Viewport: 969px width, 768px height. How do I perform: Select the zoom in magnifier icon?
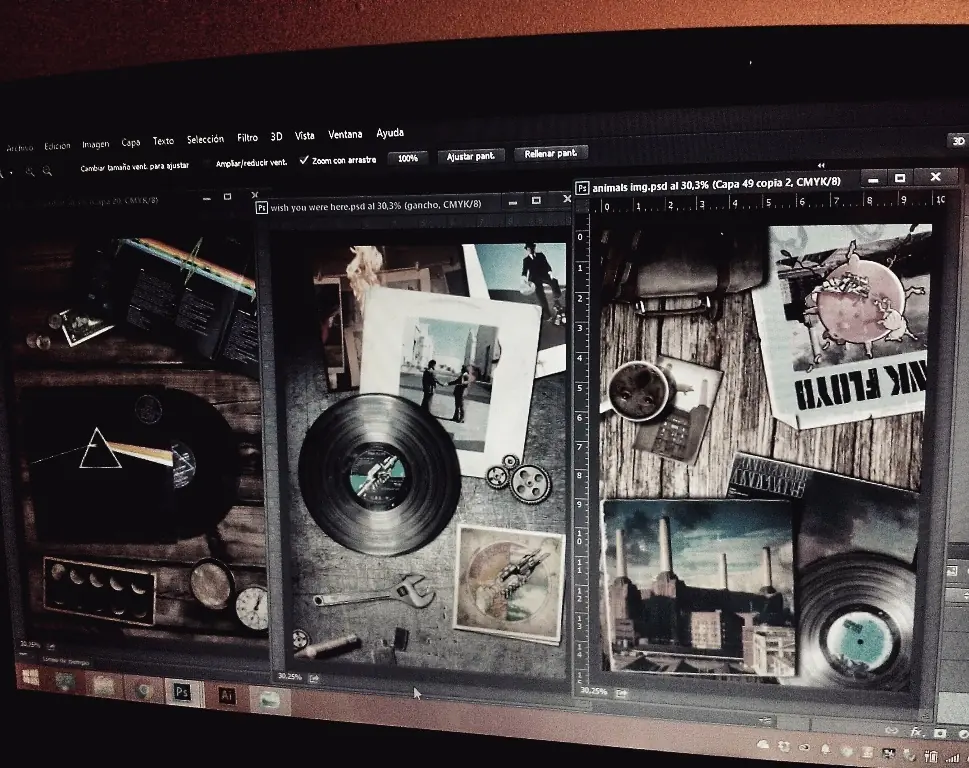pyautogui.click(x=30, y=172)
